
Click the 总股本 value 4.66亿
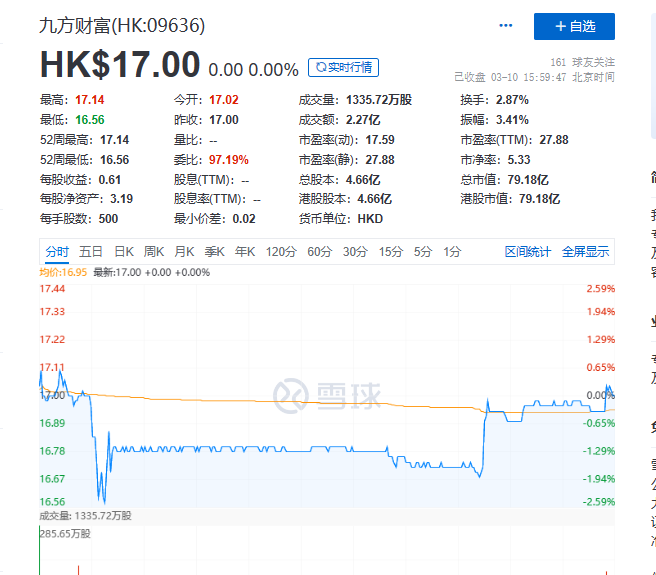363,180
